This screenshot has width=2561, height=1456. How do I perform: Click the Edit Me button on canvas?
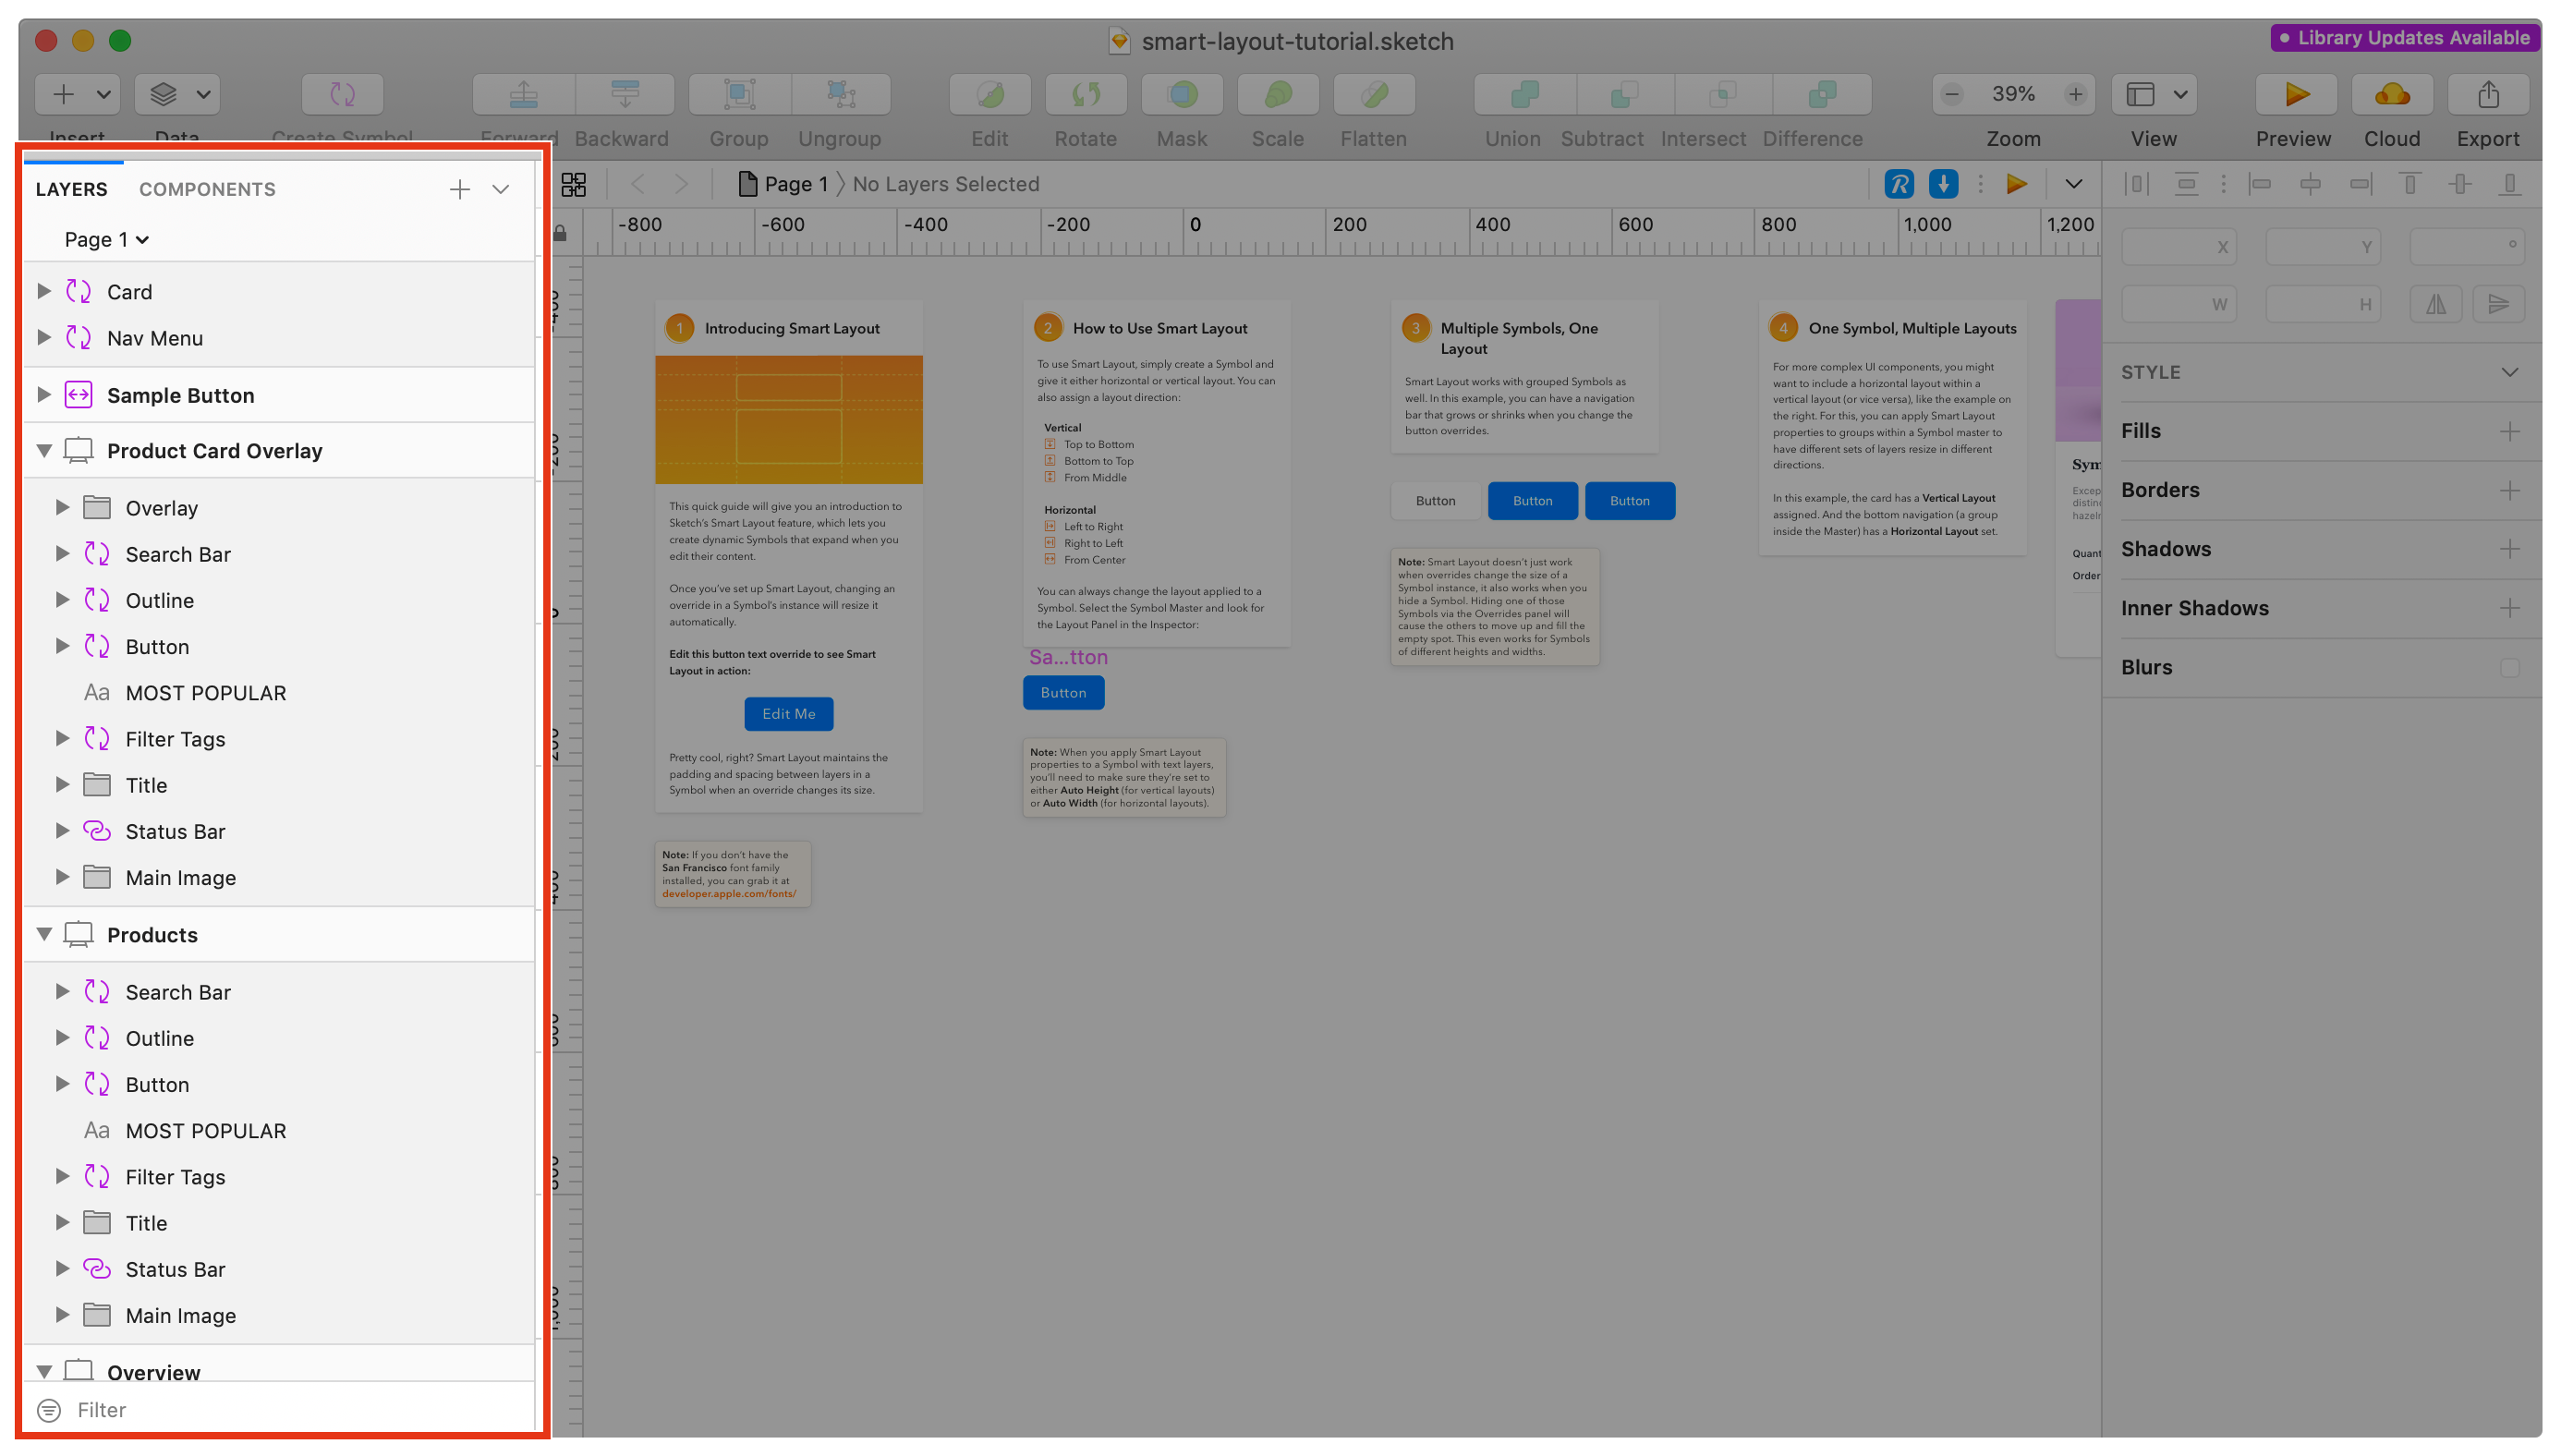tap(789, 713)
